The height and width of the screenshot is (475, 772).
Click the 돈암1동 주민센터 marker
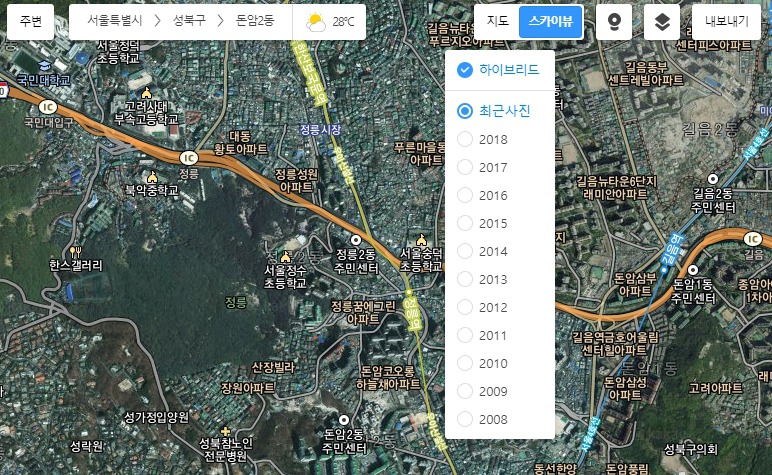[693, 270]
